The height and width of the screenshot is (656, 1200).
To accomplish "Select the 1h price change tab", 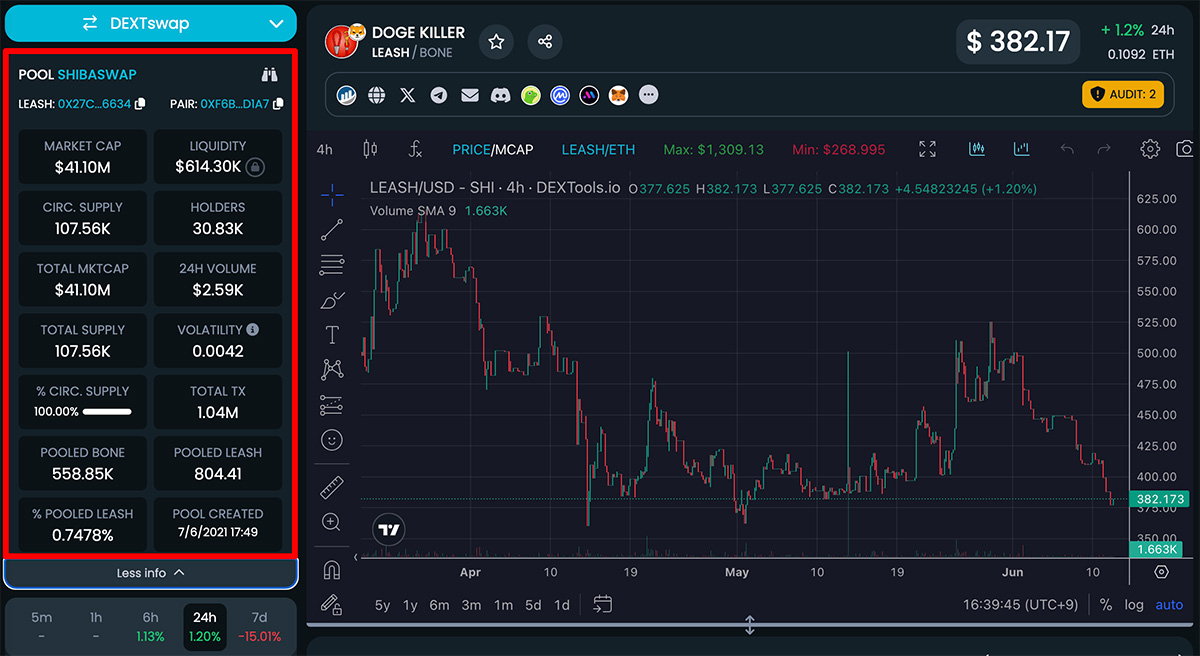I will 96,626.
